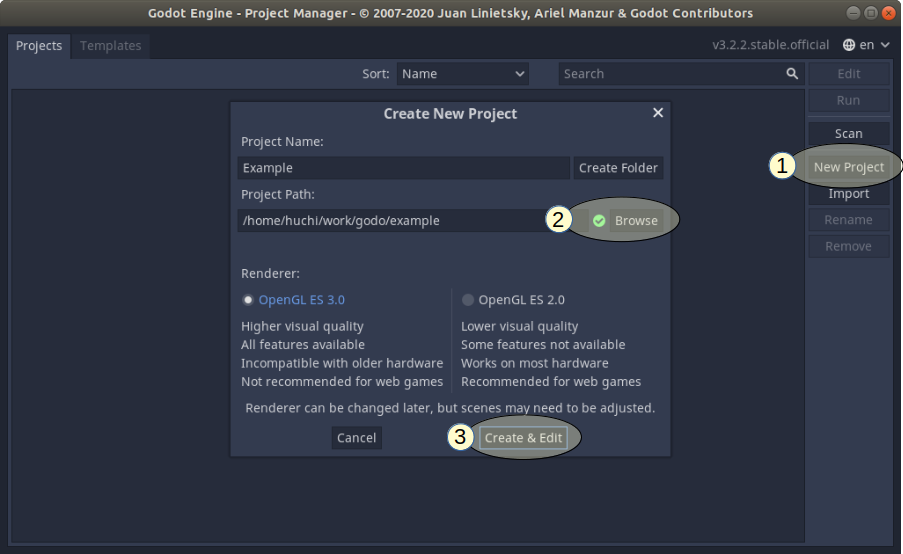903x554 pixels.
Task: Switch to the Templates tab
Action: (x=111, y=45)
